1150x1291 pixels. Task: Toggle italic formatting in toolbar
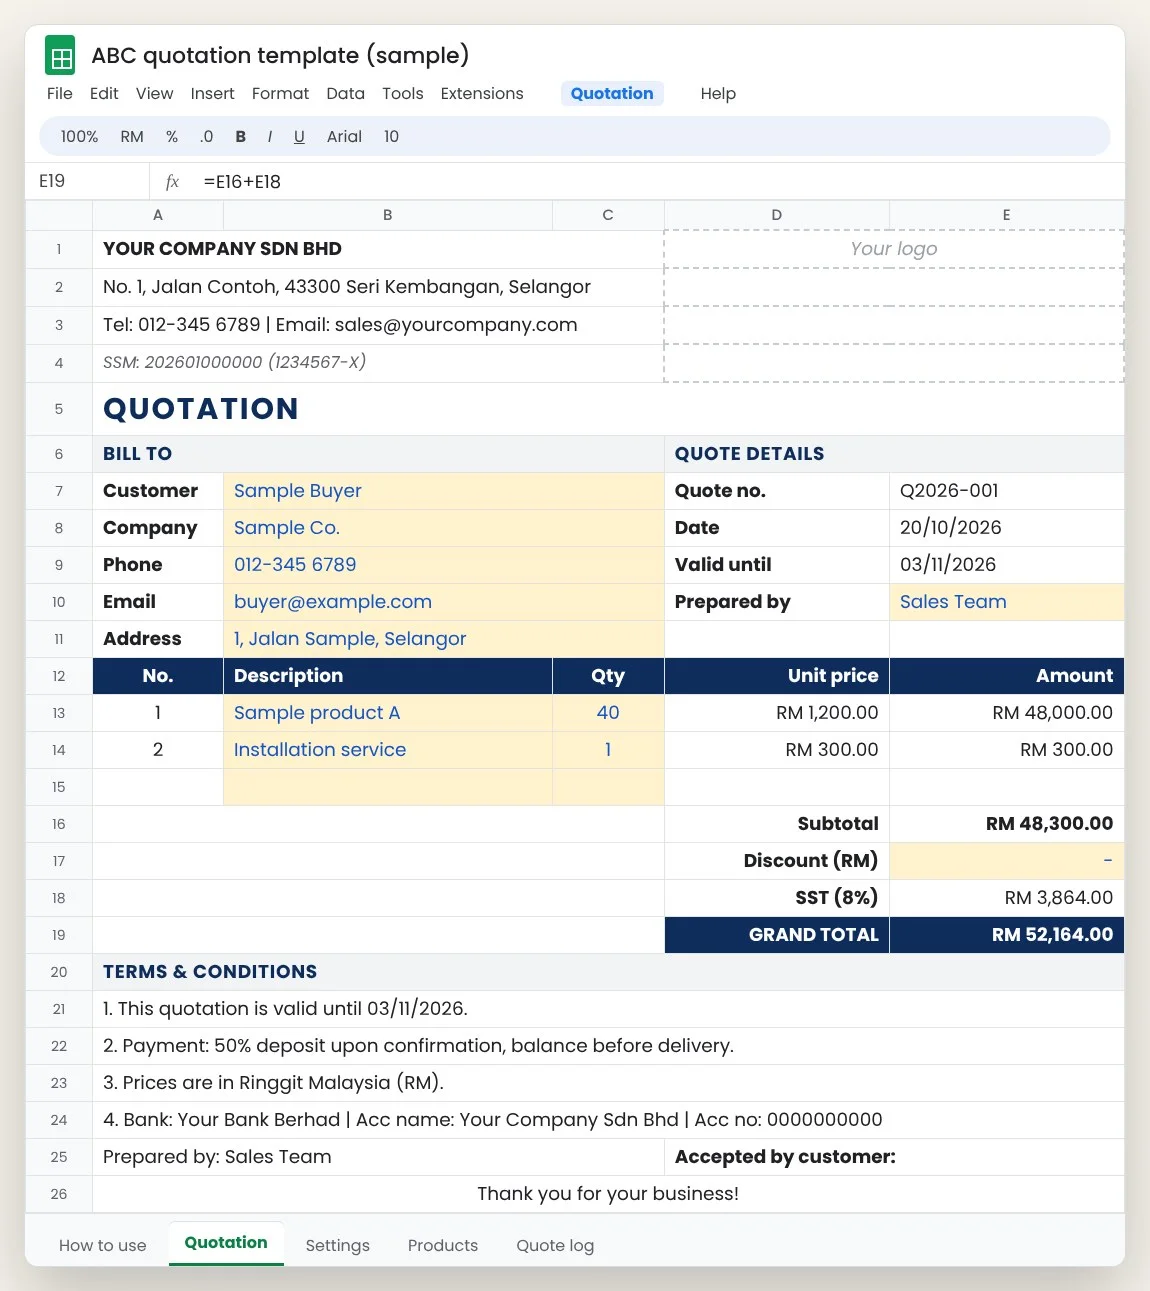269,136
